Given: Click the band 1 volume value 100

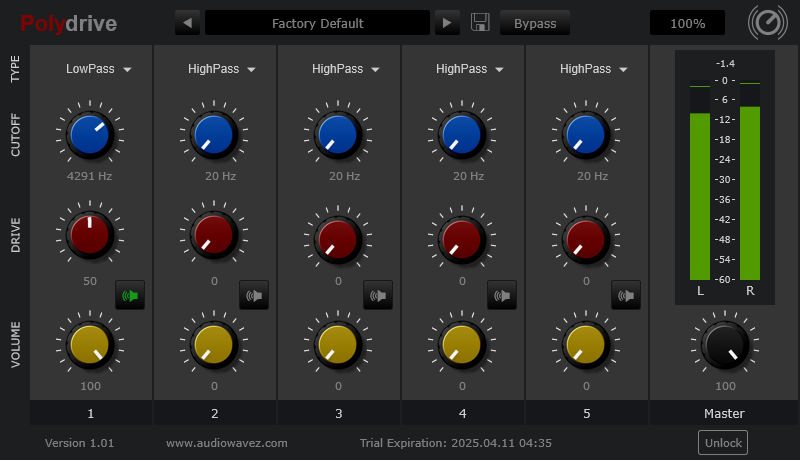Looking at the screenshot, I should (x=90, y=386).
